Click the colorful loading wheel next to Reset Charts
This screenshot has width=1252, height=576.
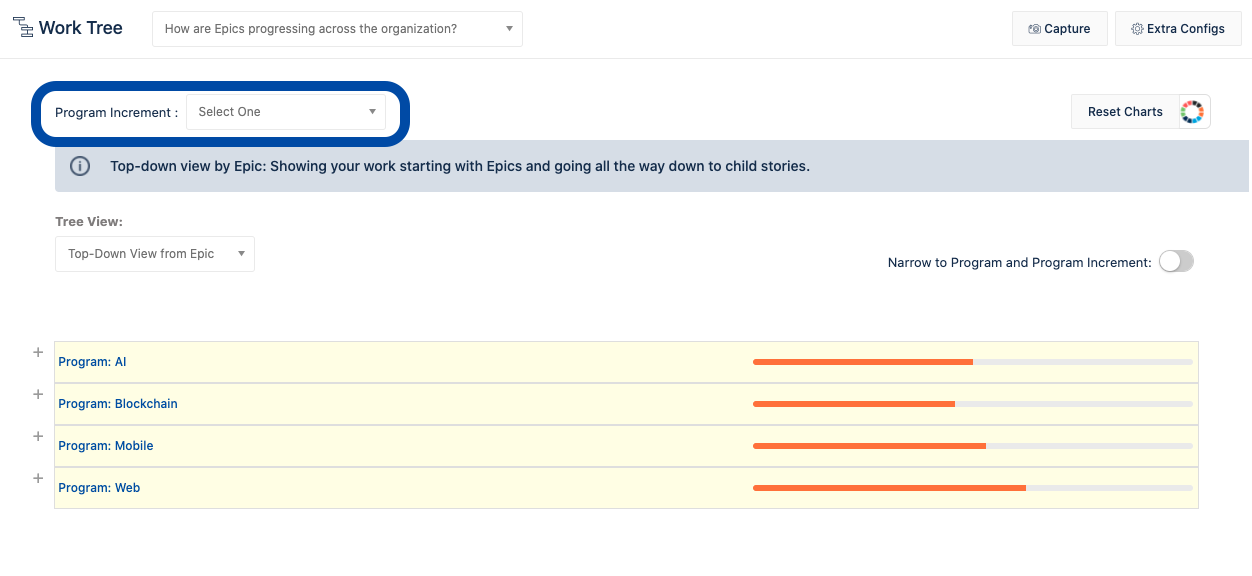1192,111
